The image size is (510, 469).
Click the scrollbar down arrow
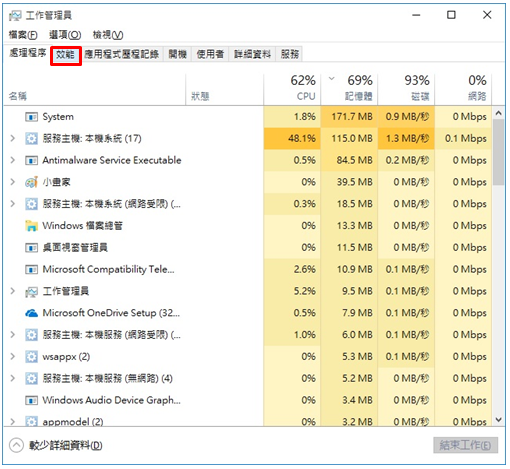(x=498, y=420)
